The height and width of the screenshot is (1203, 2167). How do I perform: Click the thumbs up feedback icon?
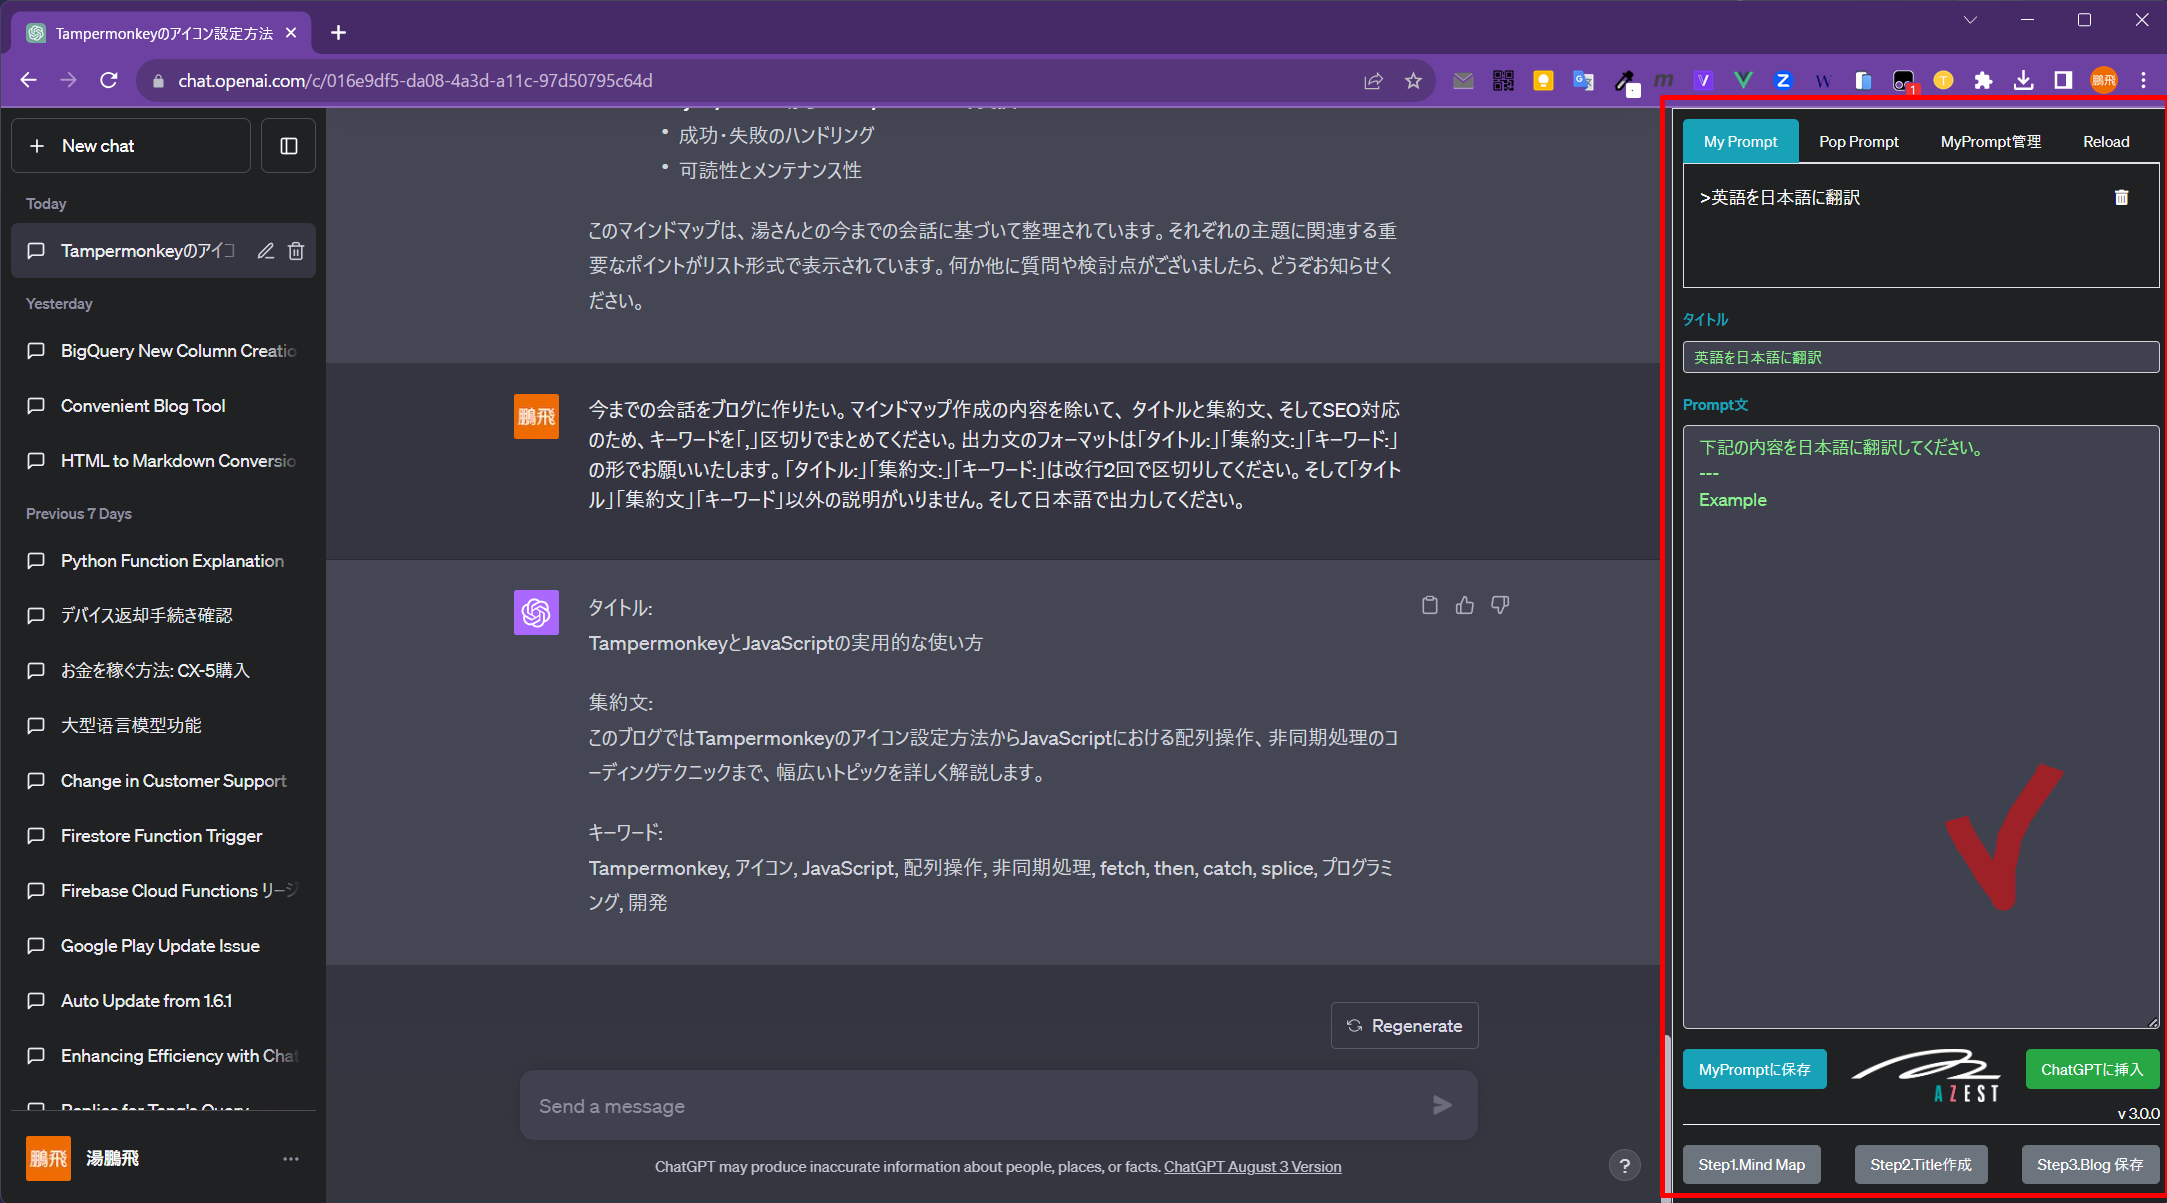tap(1465, 605)
